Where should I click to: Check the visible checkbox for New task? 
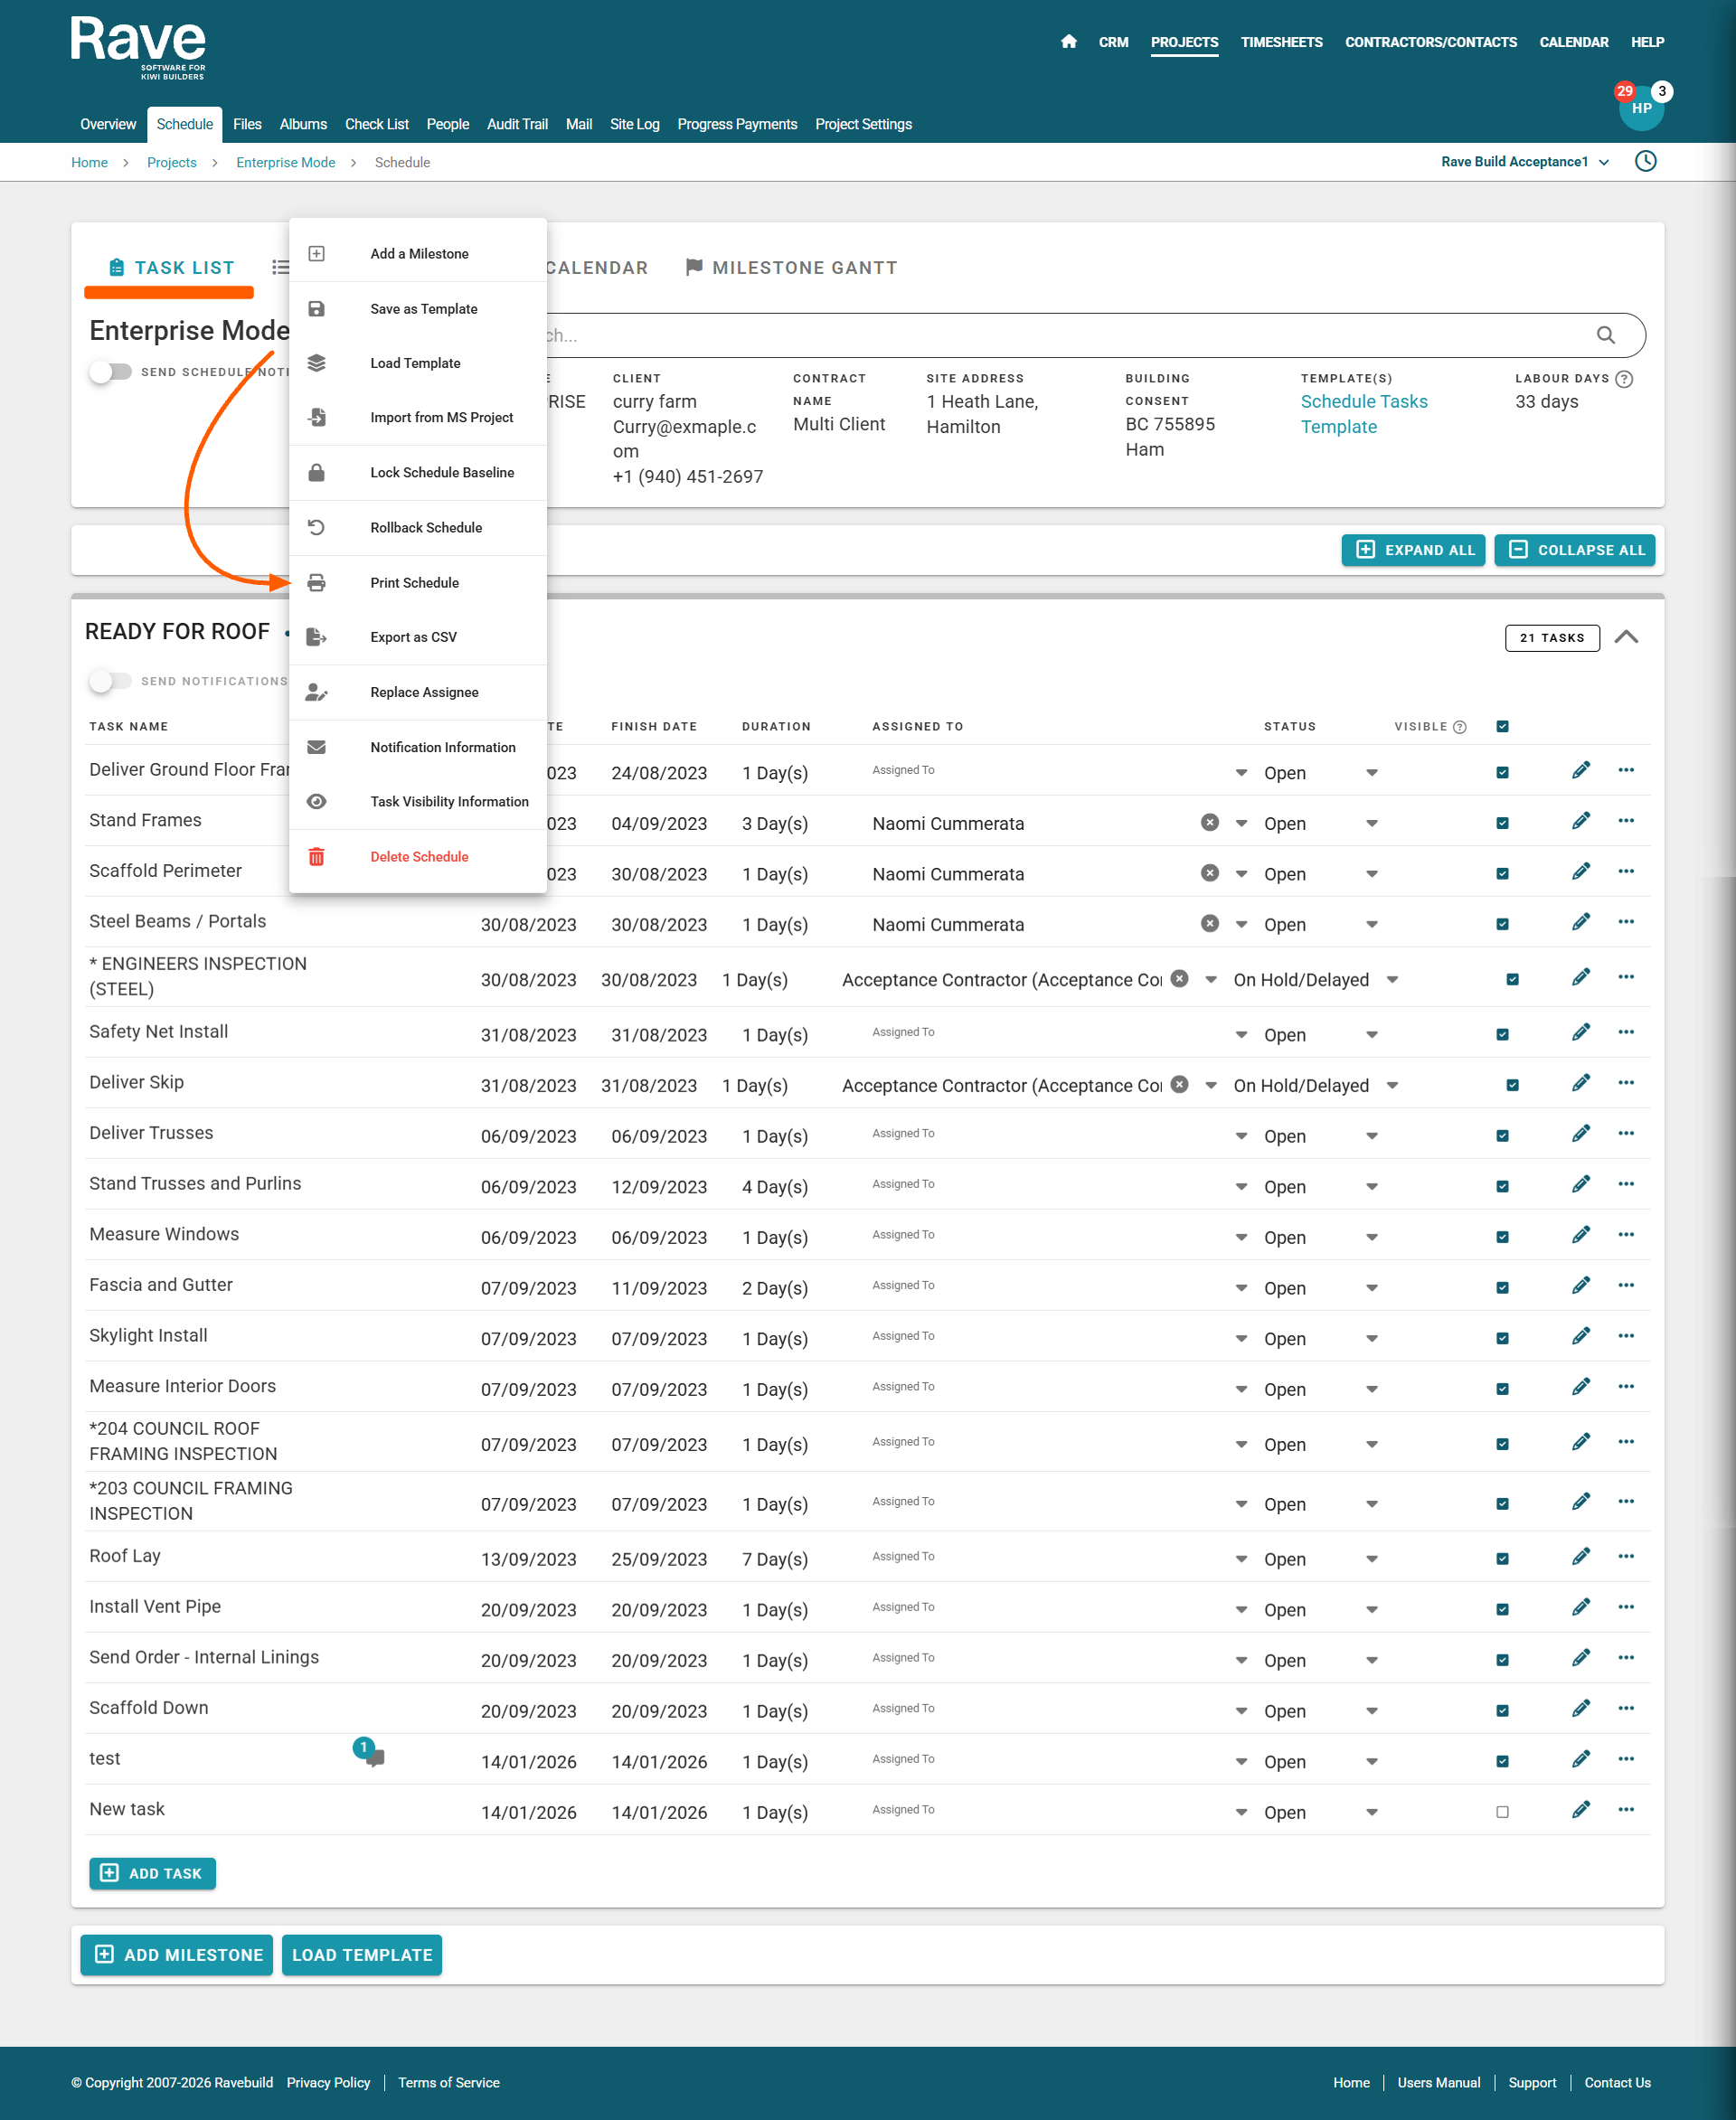click(x=1502, y=1812)
